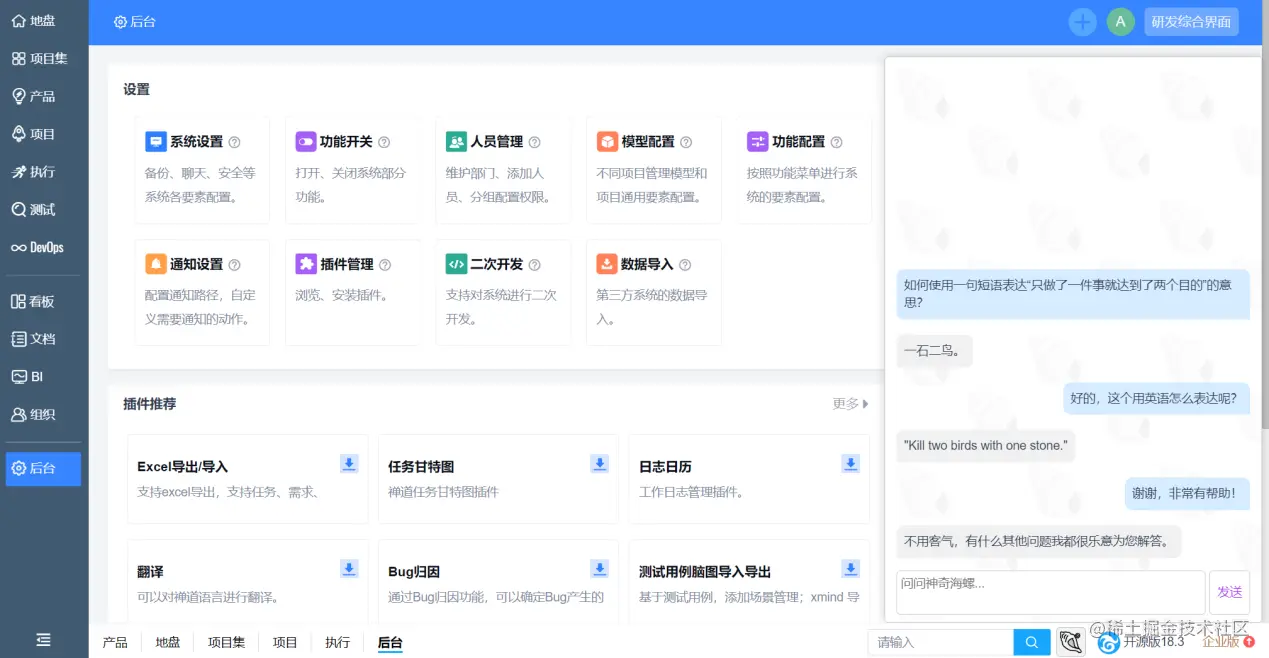Select 后台 in the sidebar
Screen dimensions: 1269x658
pyautogui.click(x=44, y=468)
